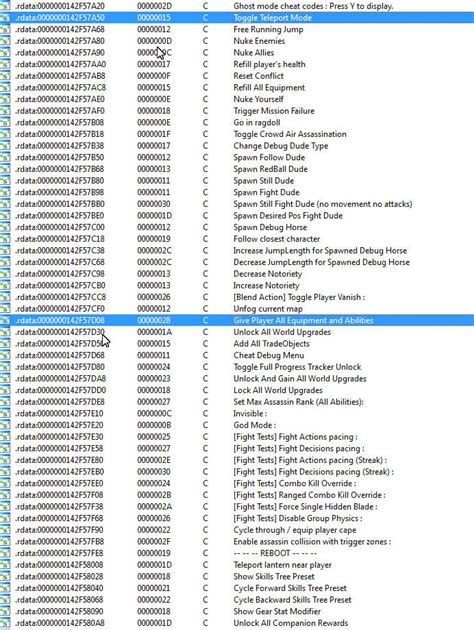Click the 'Free Running Jump' string entry

point(268,29)
